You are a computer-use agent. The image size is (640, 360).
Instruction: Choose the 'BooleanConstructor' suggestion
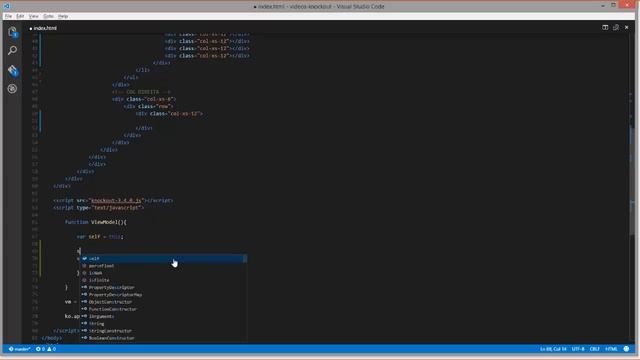tap(163, 338)
